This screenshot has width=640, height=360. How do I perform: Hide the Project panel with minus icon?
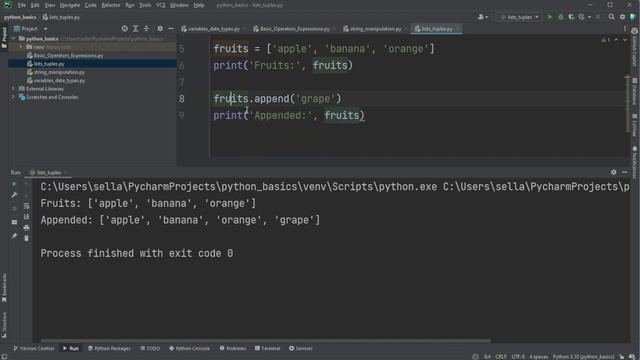click(x=171, y=29)
